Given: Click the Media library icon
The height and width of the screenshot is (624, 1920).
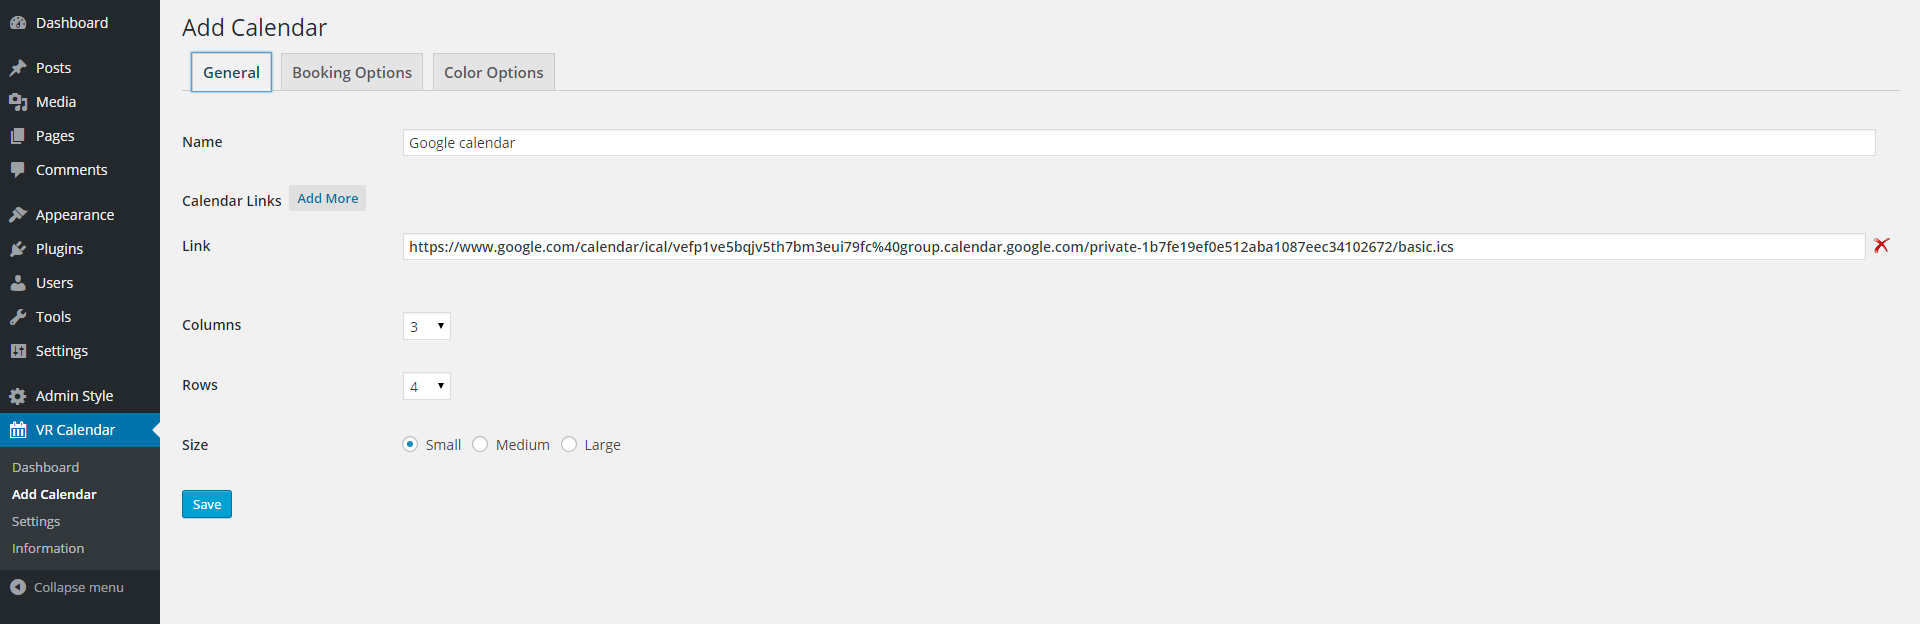Looking at the screenshot, I should [x=18, y=102].
